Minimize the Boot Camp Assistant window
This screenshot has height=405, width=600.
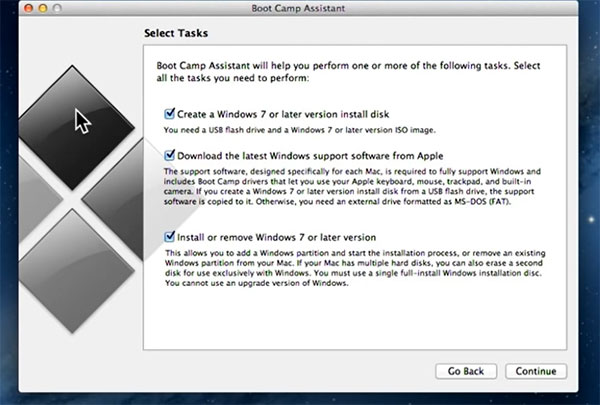point(43,8)
